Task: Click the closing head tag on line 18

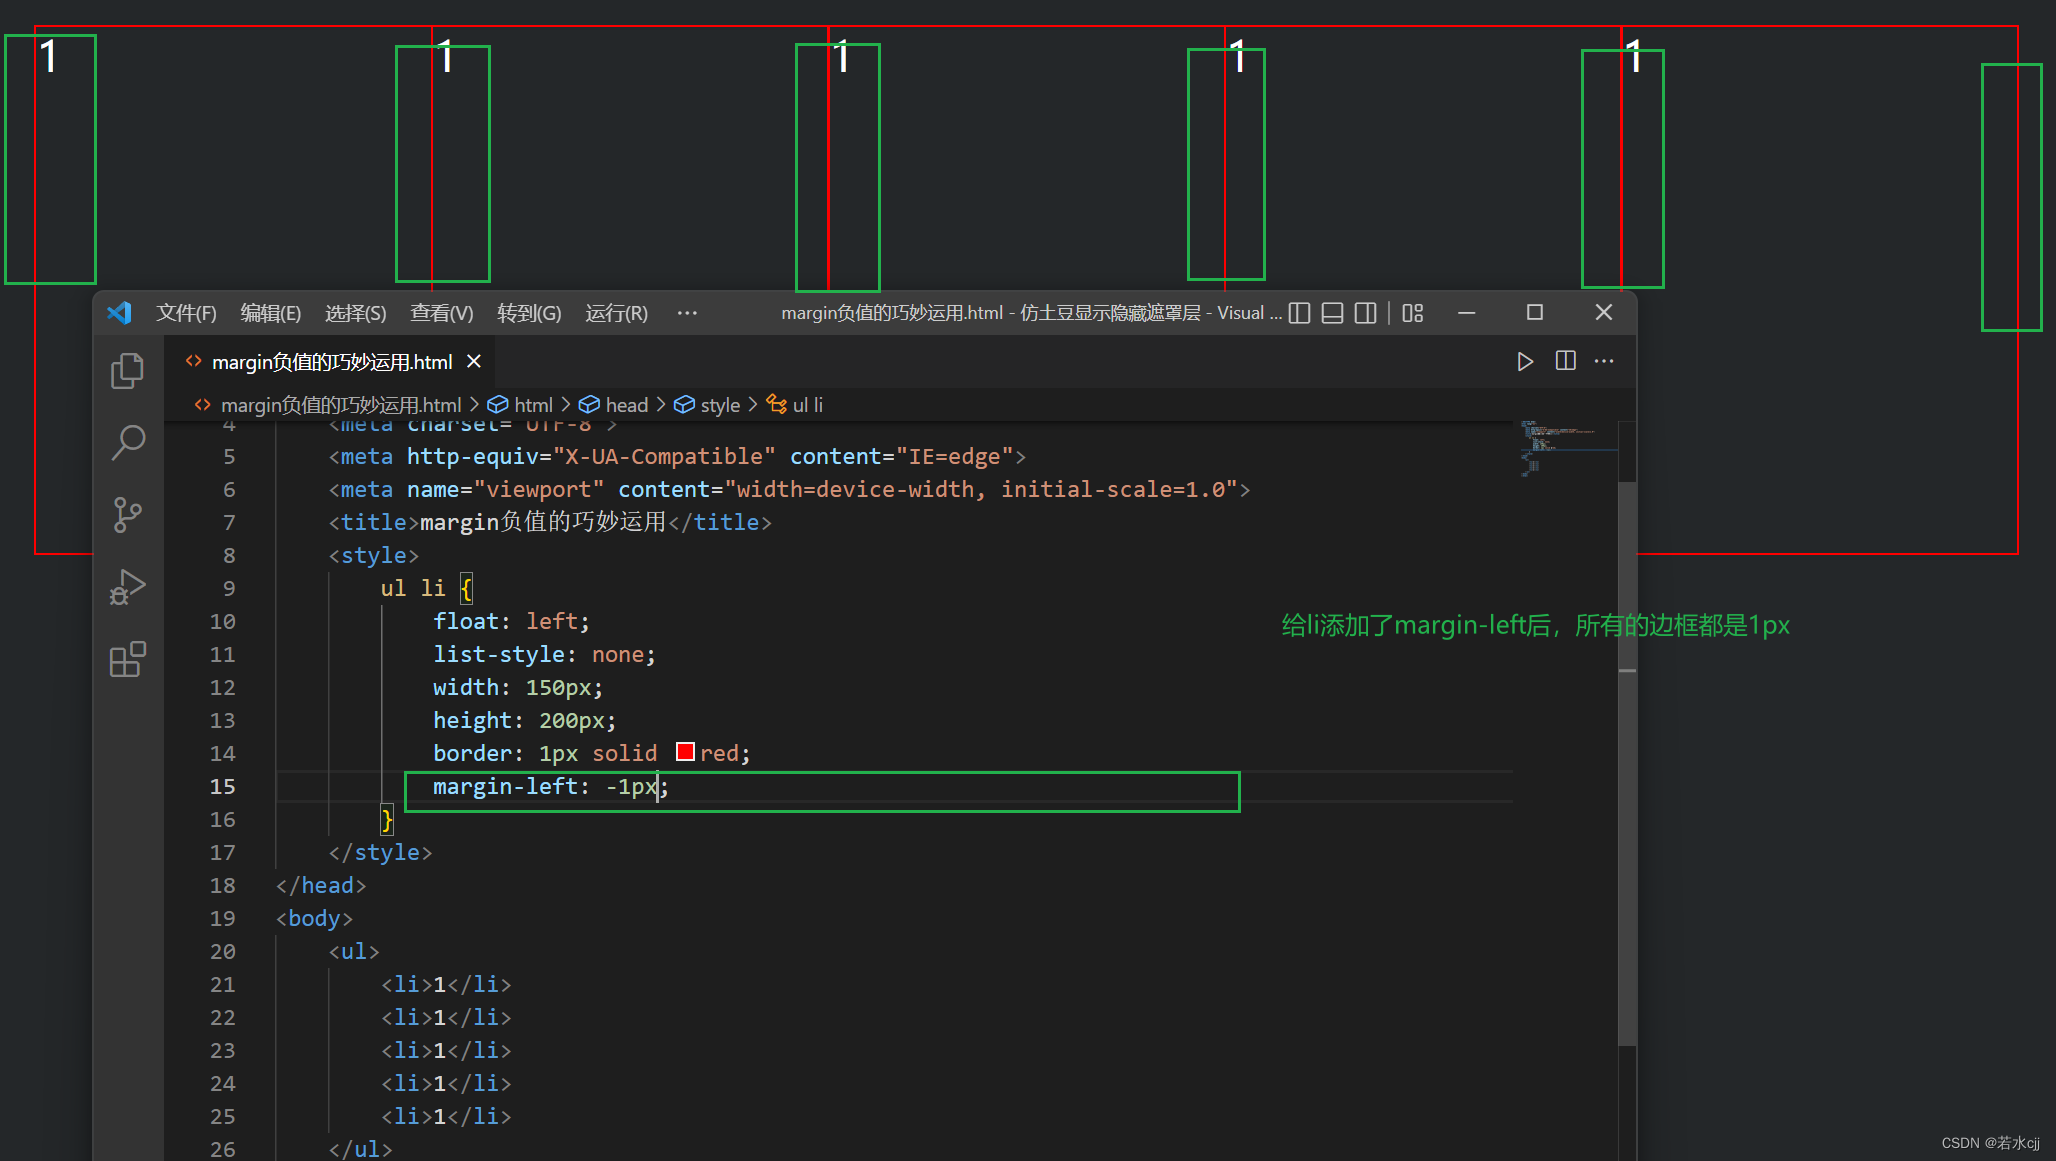Action: 321,886
